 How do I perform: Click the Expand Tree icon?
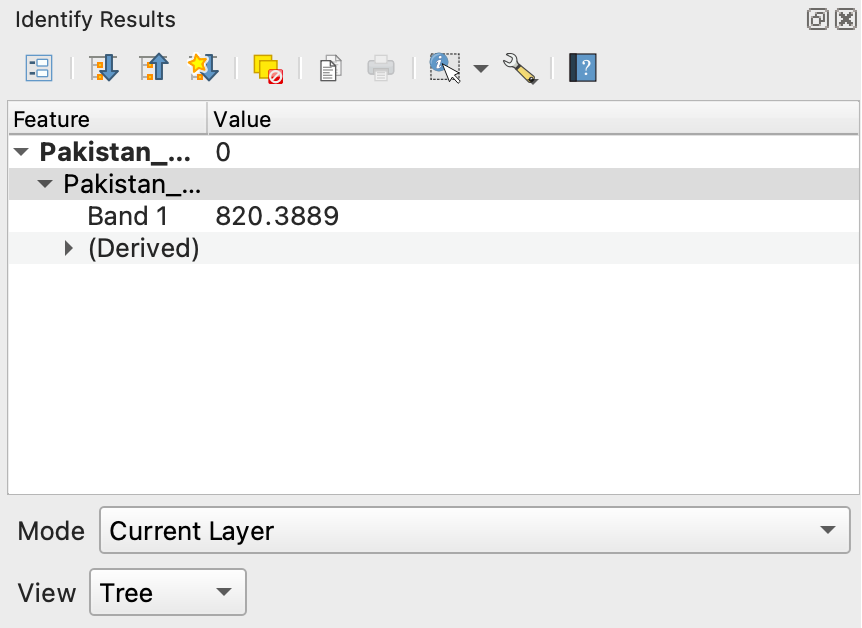point(103,68)
